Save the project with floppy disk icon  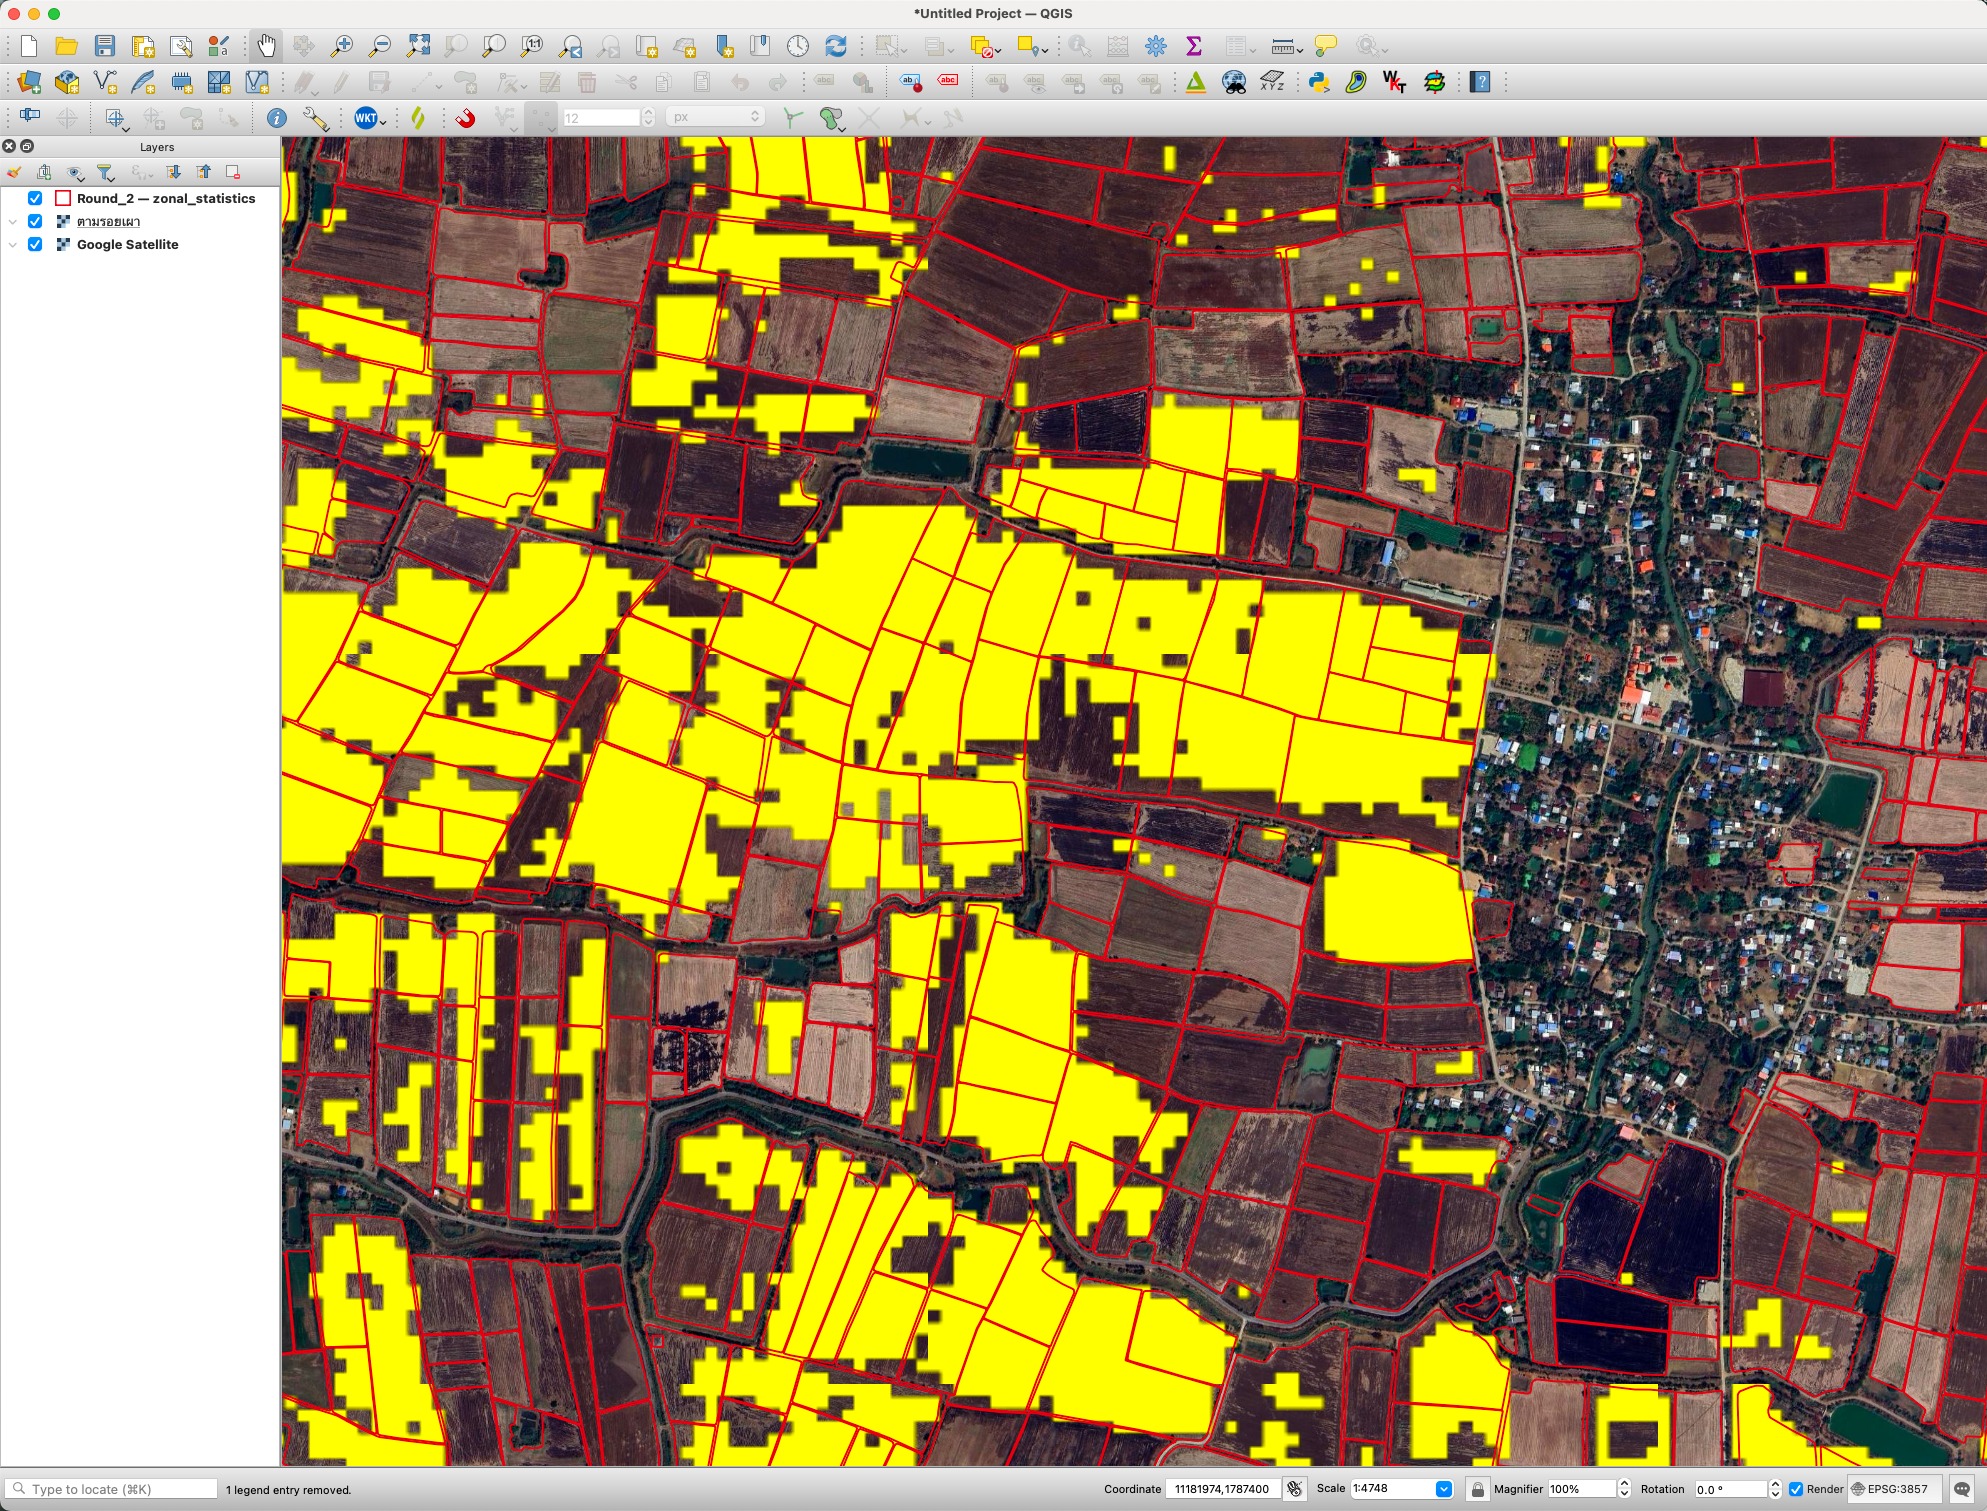[105, 46]
